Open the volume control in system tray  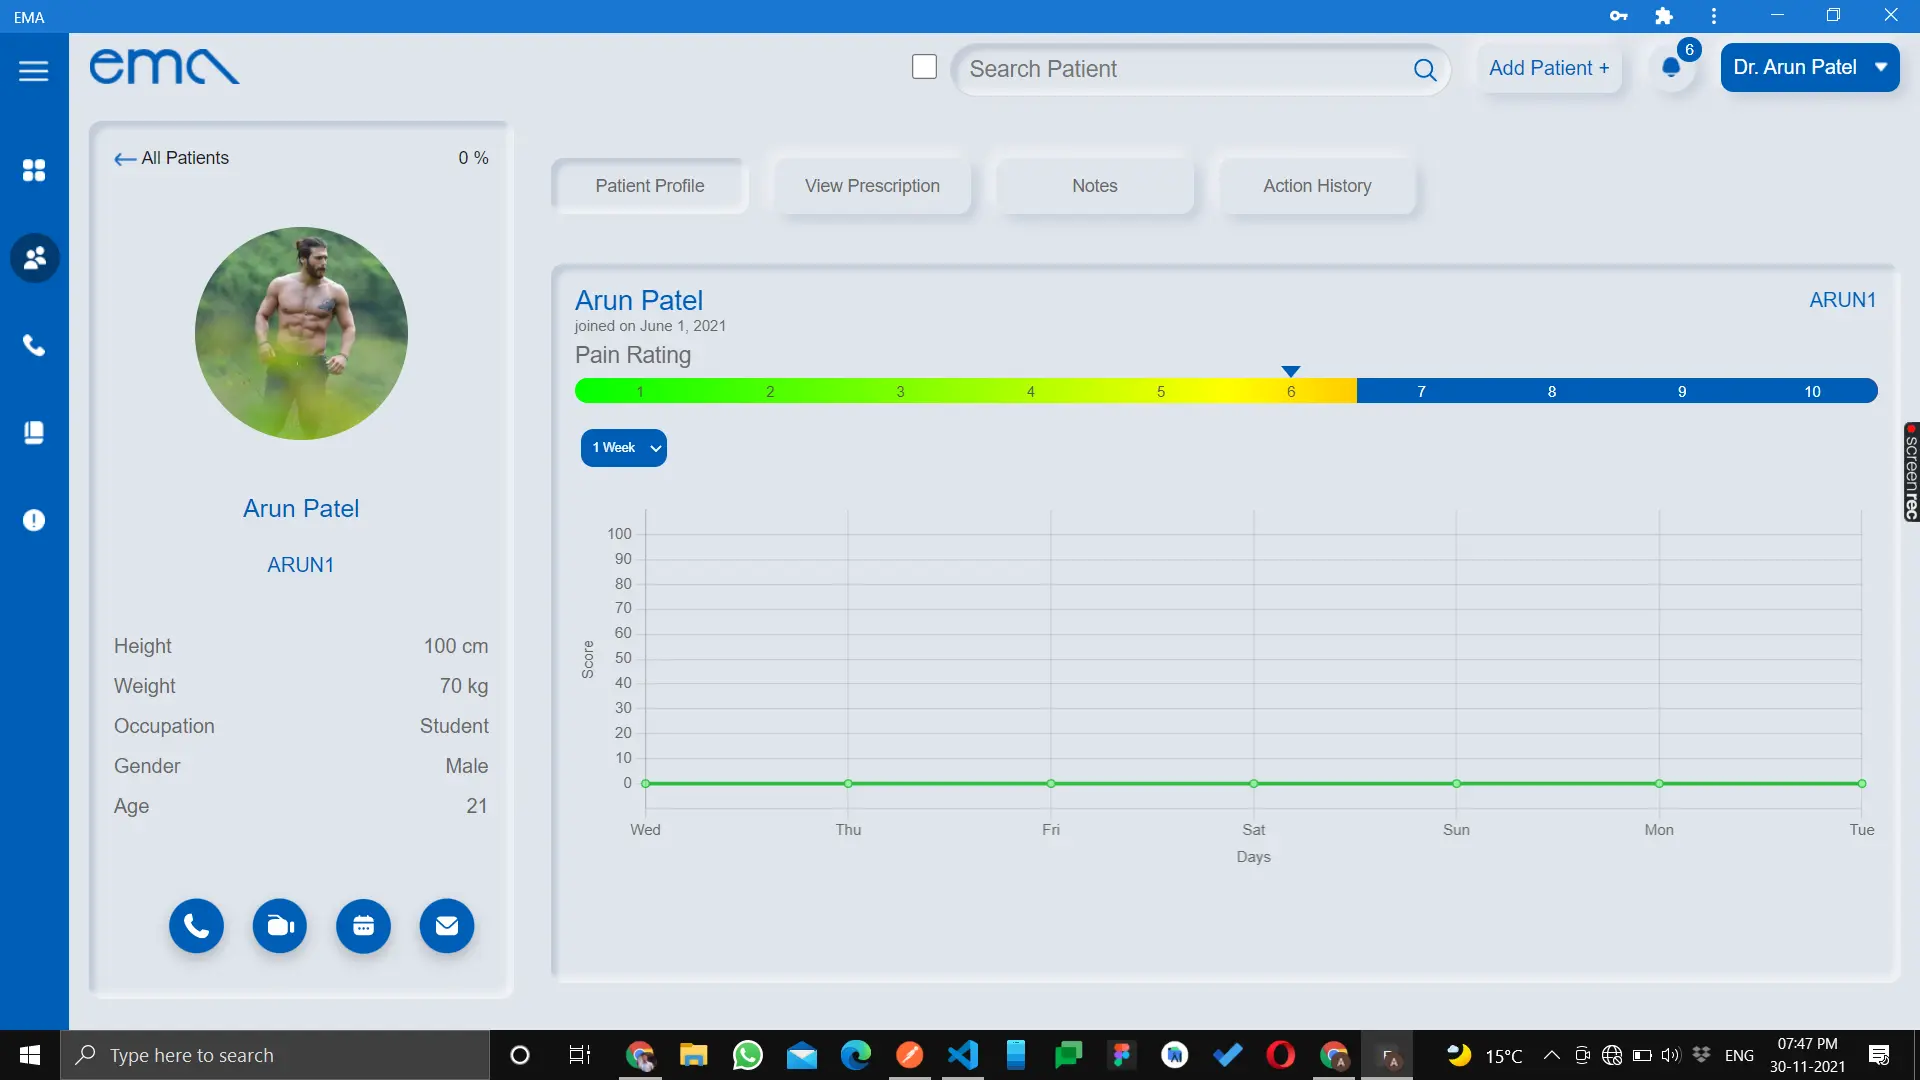click(1671, 1055)
